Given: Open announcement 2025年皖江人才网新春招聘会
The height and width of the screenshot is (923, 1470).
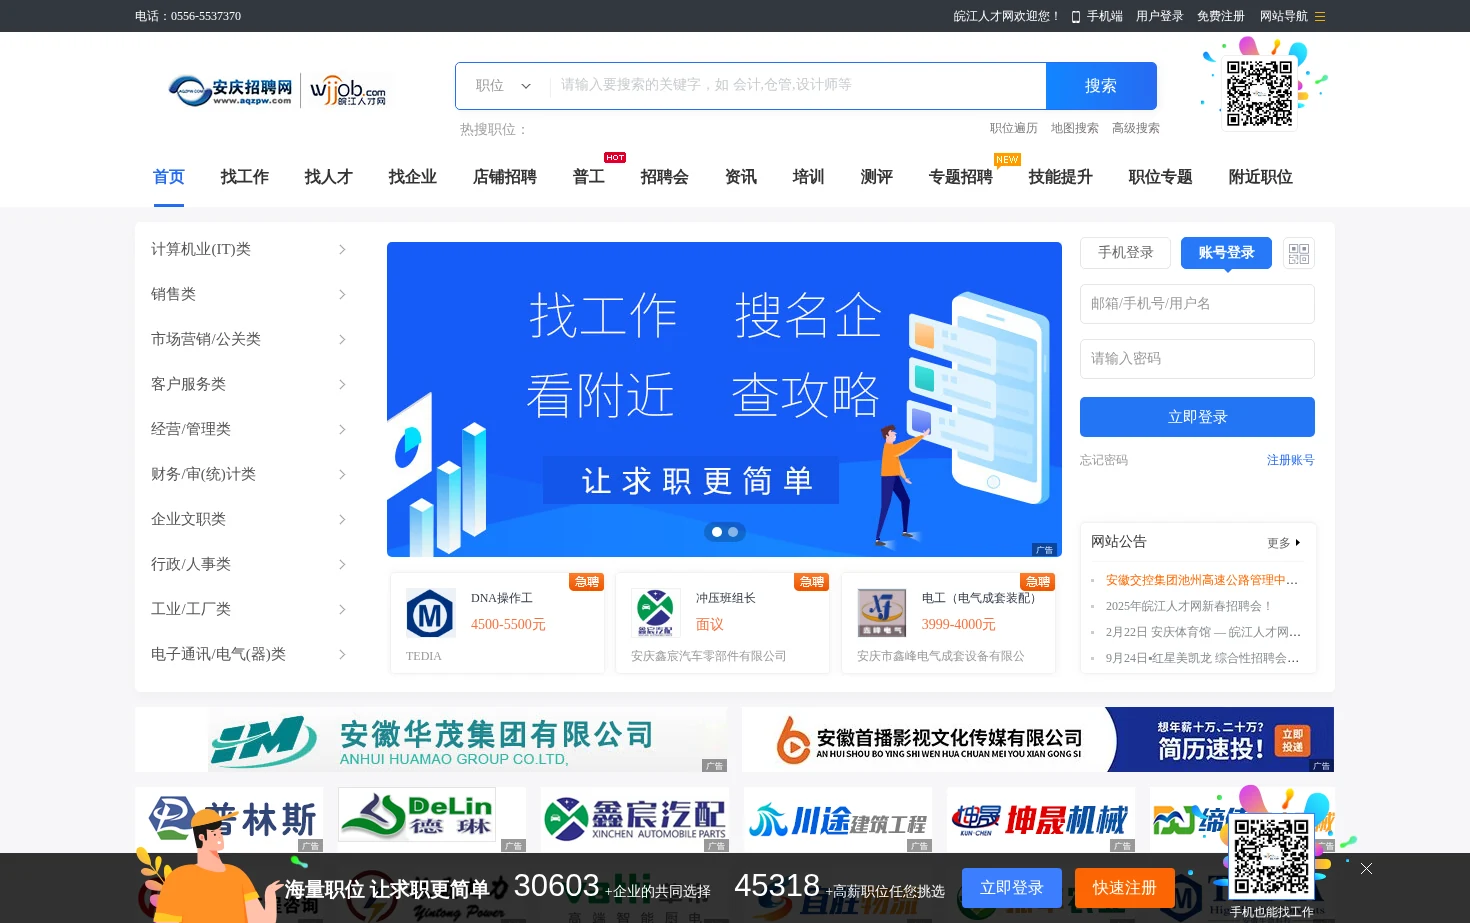Looking at the screenshot, I should coord(1189,606).
